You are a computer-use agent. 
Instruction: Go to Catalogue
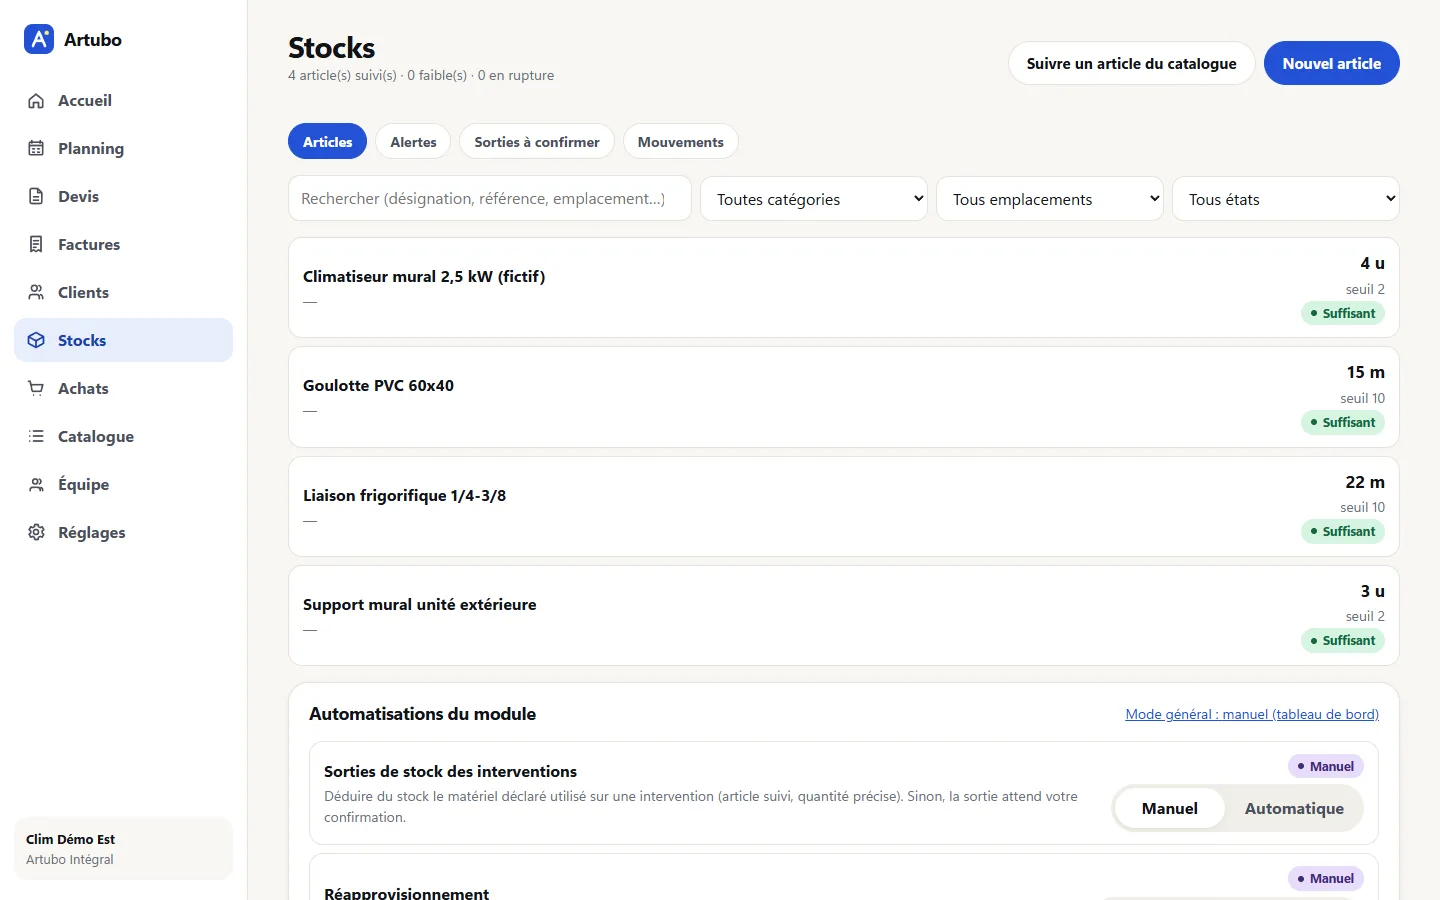123,436
